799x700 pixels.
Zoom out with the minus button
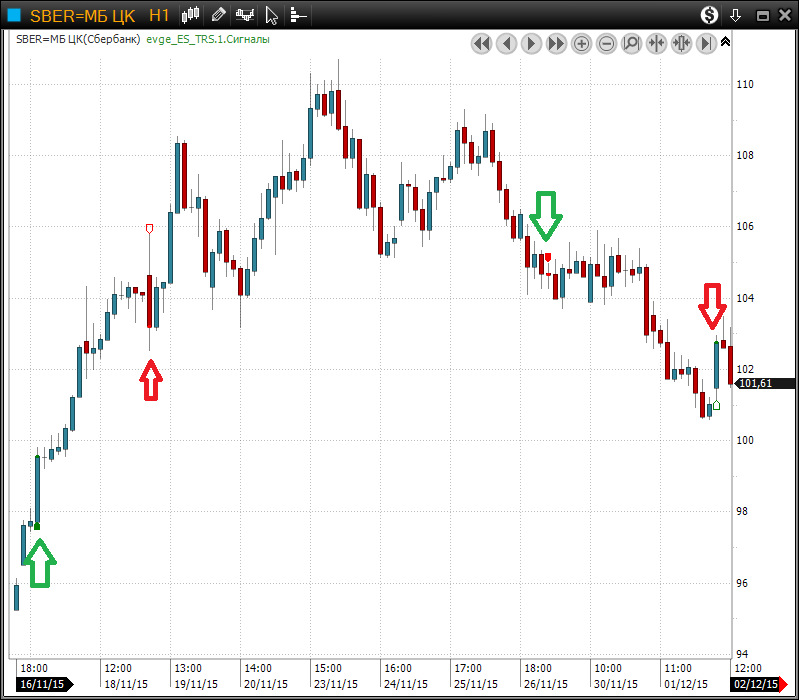(607, 43)
